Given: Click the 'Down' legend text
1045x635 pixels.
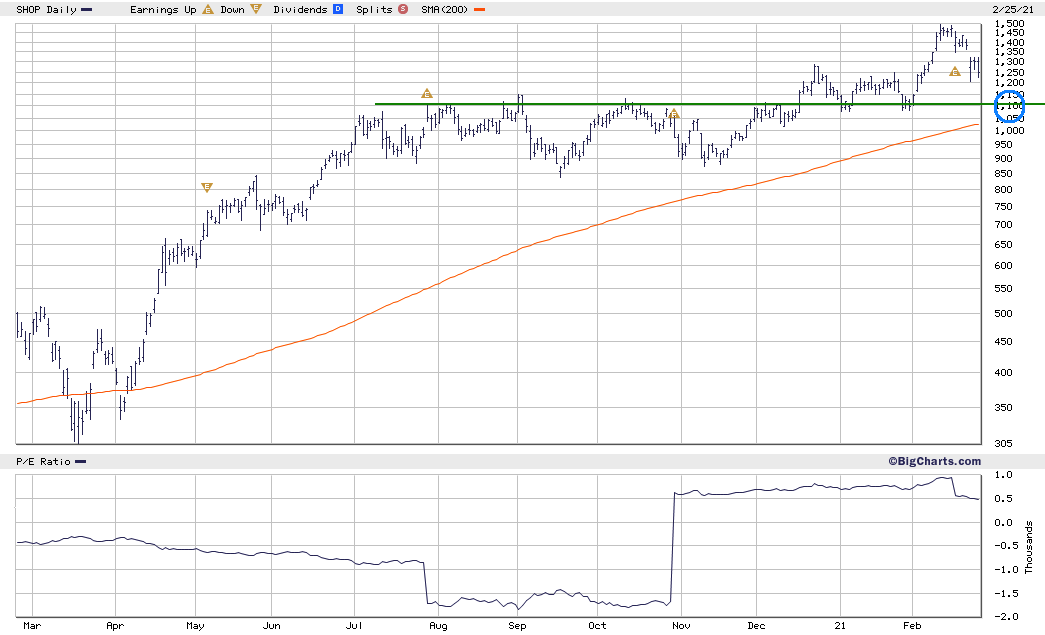Looking at the screenshot, I should 233,9.
